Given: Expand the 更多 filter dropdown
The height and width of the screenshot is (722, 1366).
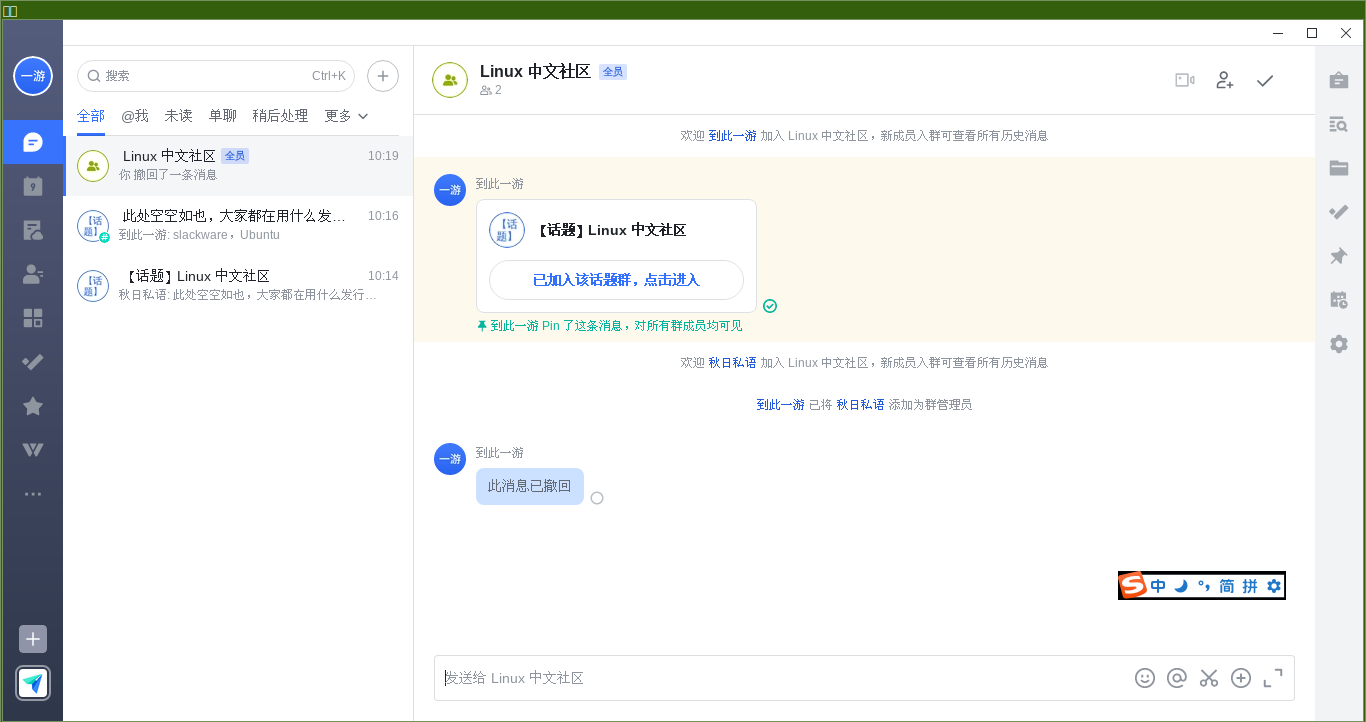Looking at the screenshot, I should [x=346, y=116].
